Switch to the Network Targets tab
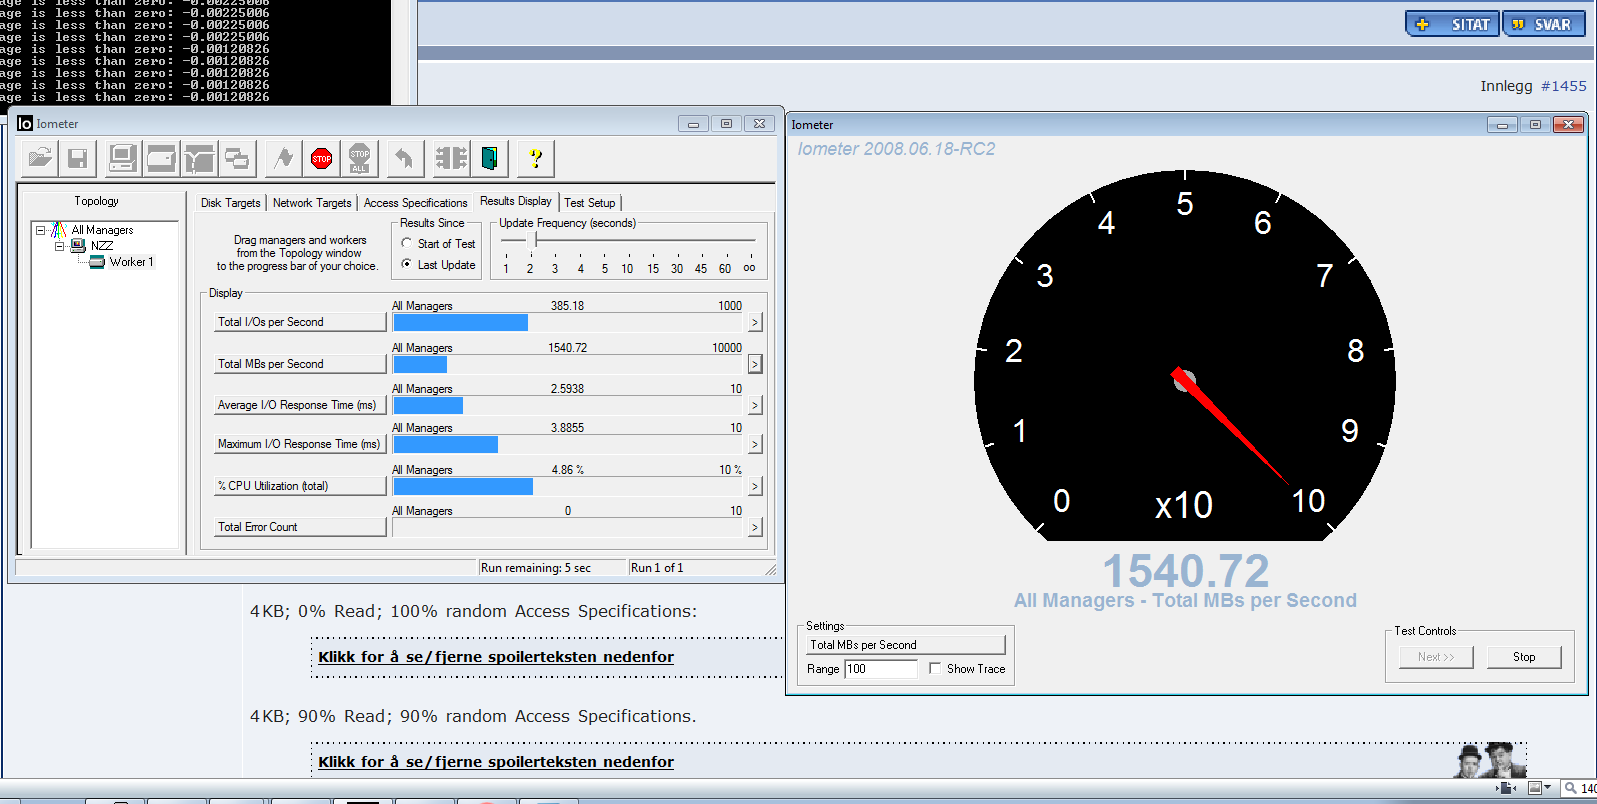 (x=312, y=203)
